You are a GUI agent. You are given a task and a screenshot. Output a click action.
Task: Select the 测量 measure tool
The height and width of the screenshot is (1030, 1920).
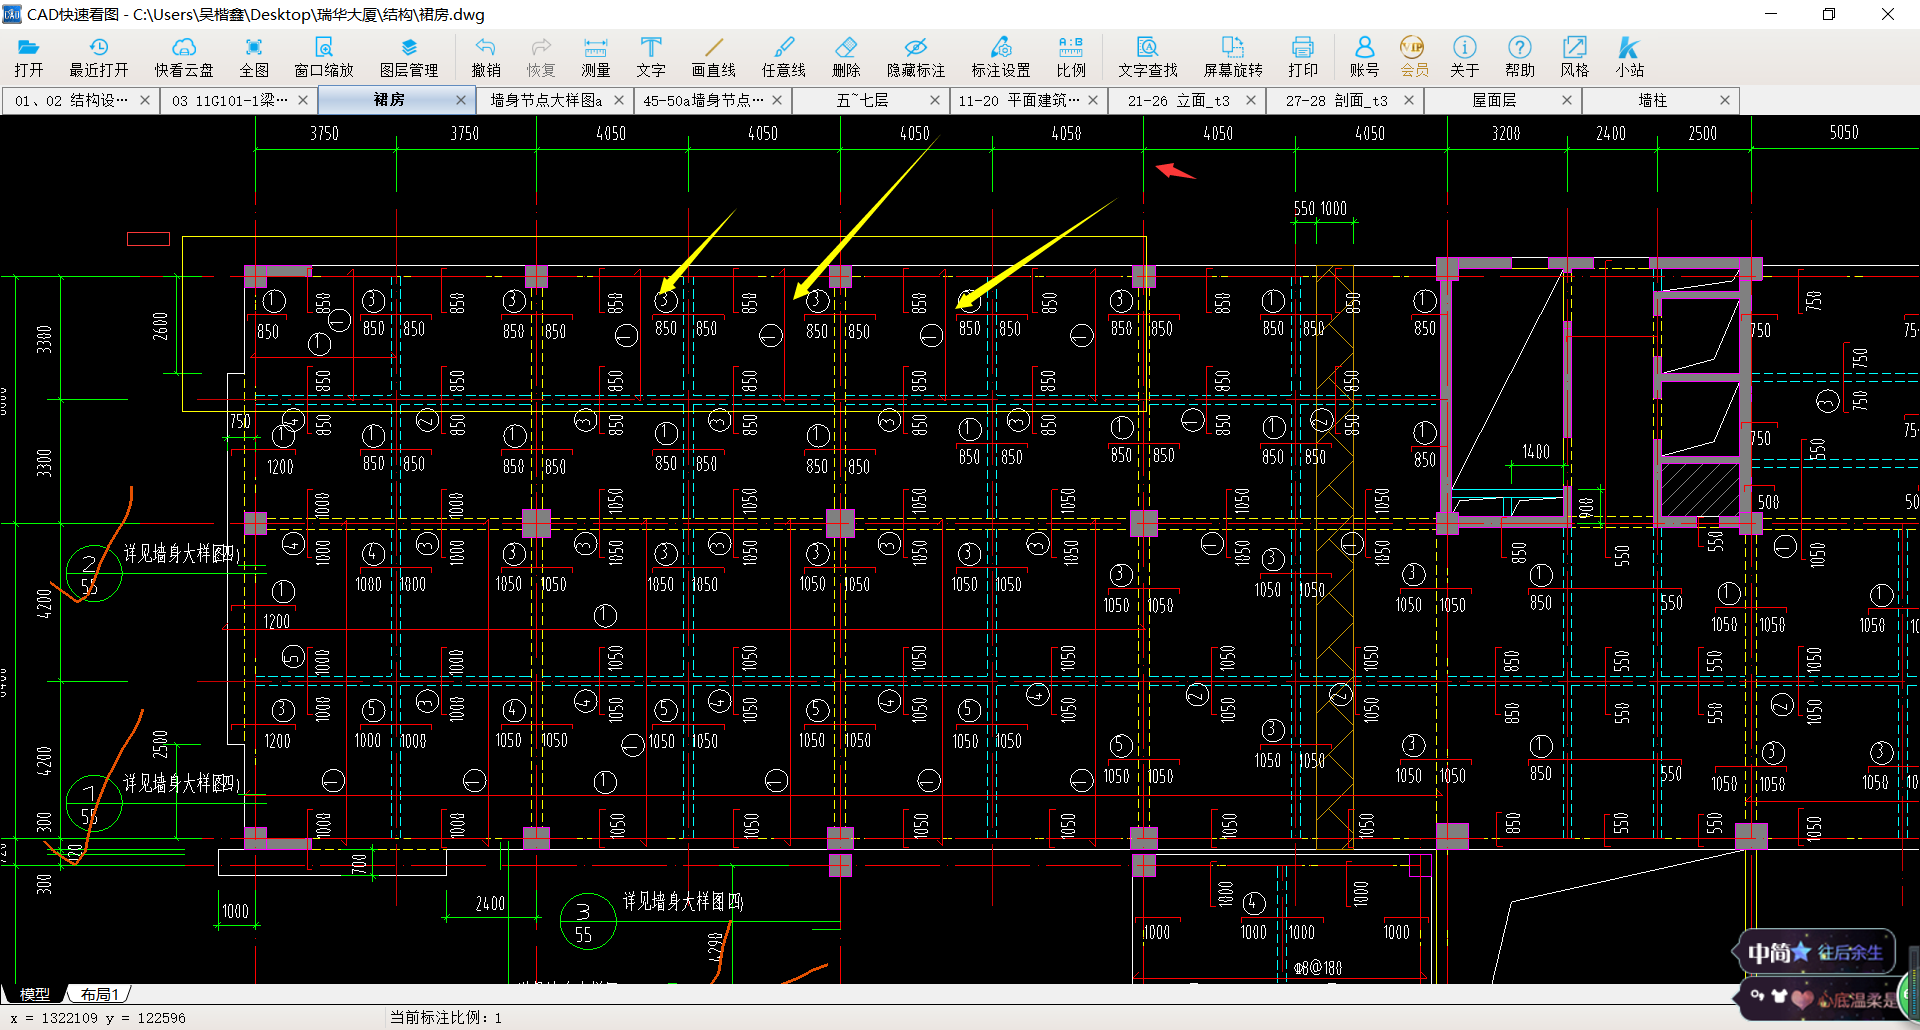pos(596,57)
